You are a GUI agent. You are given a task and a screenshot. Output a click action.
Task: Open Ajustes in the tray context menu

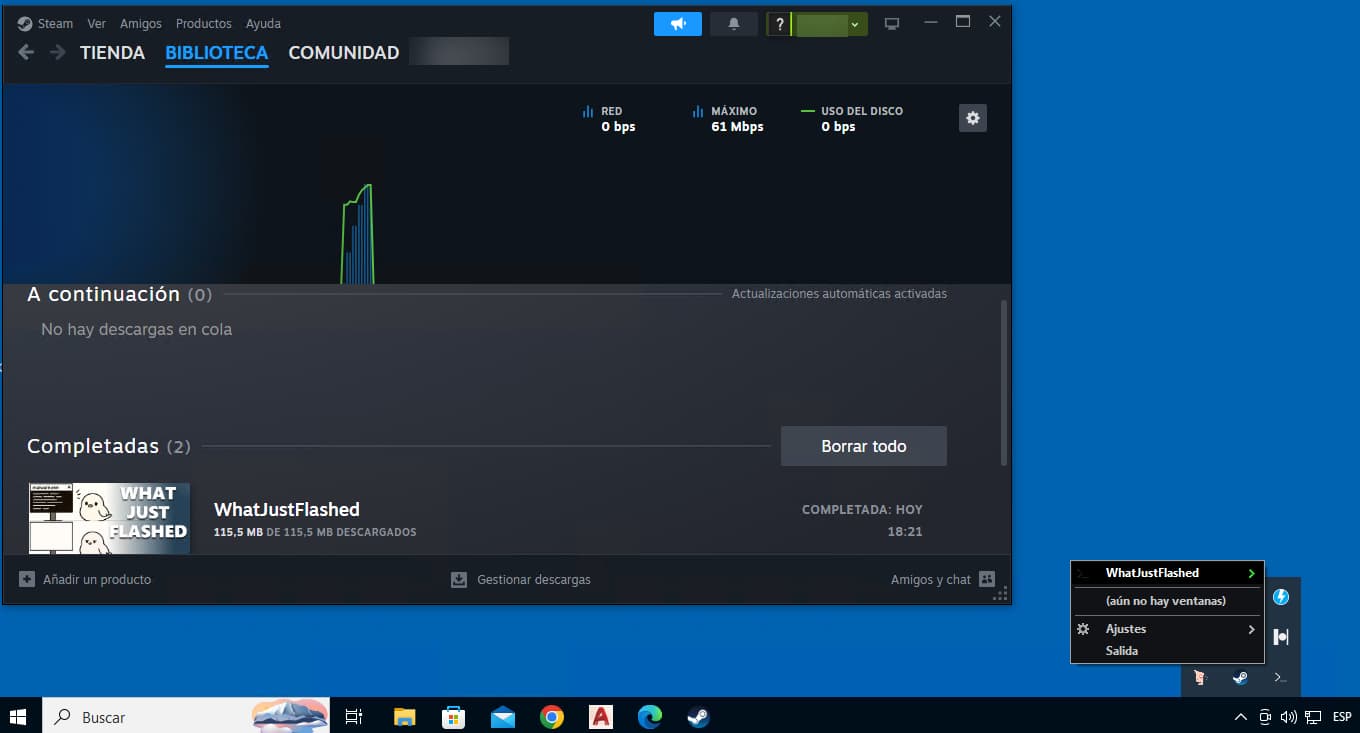1167,629
